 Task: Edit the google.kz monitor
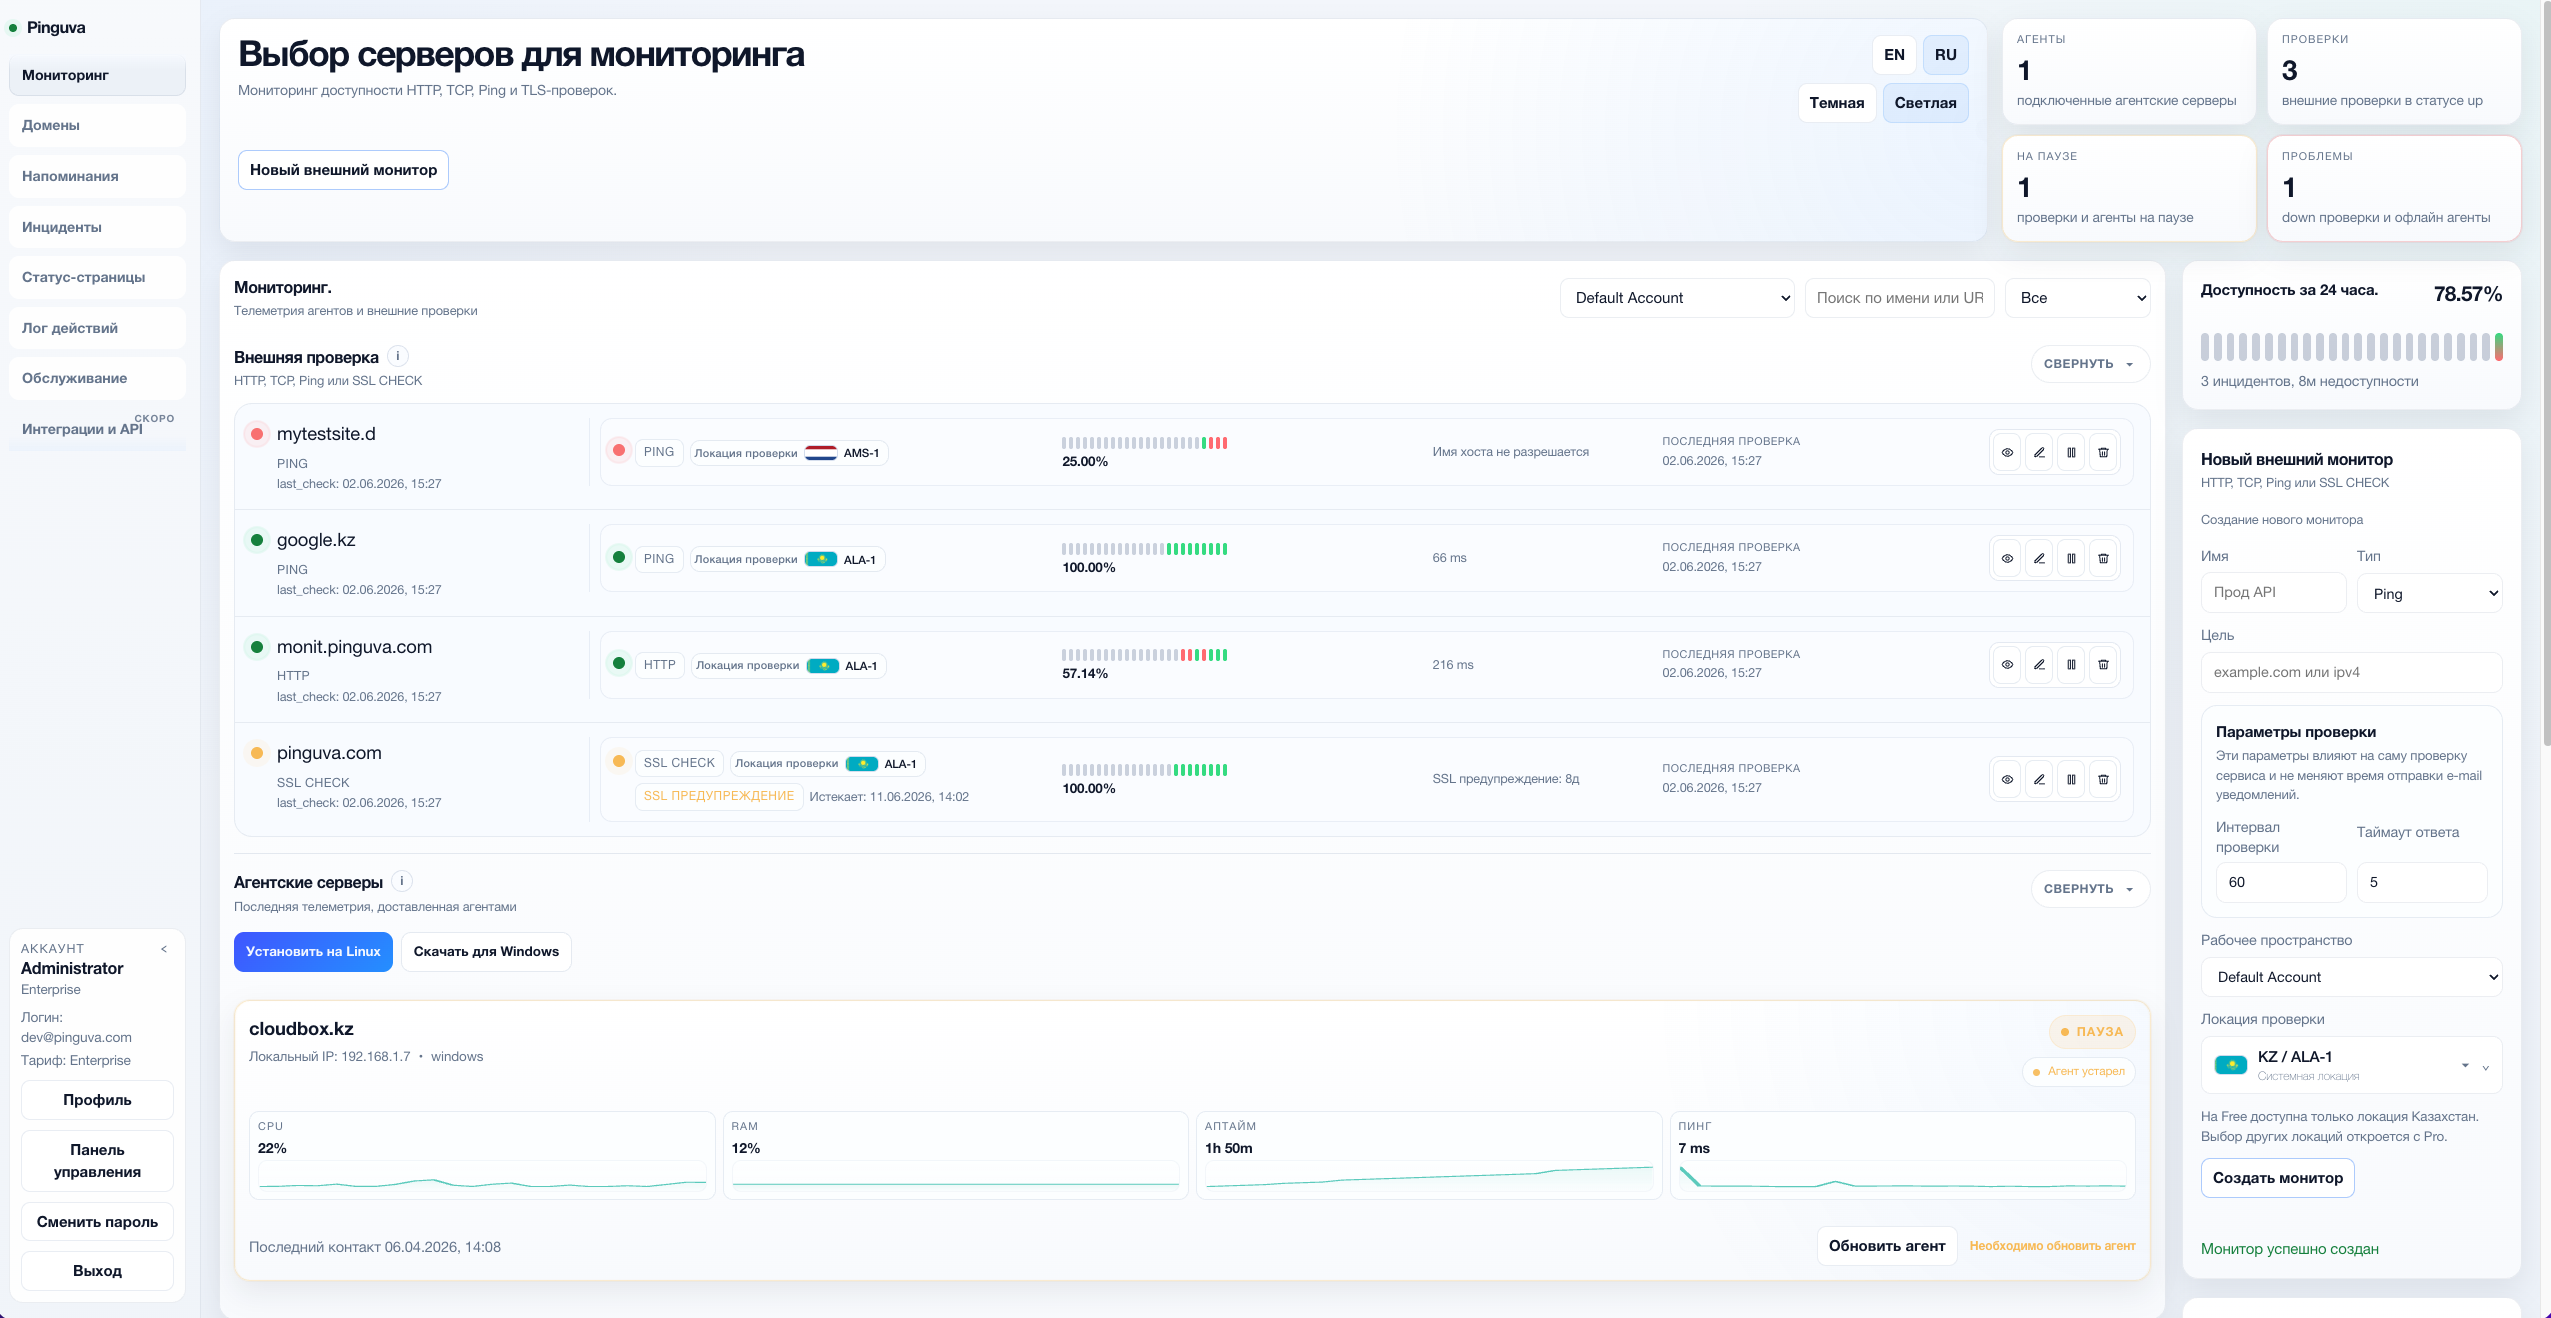2039,558
